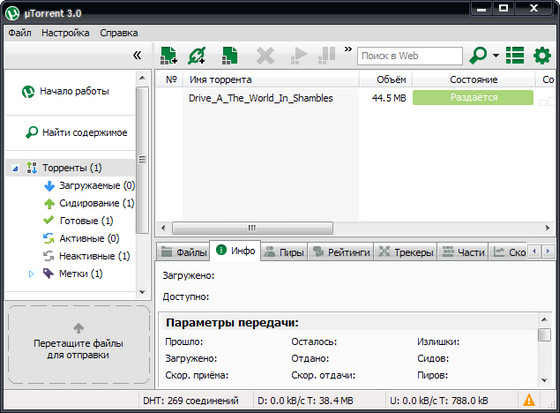This screenshot has height=413, width=560.
Task: Switch to the Трекеры tab
Action: (405, 252)
